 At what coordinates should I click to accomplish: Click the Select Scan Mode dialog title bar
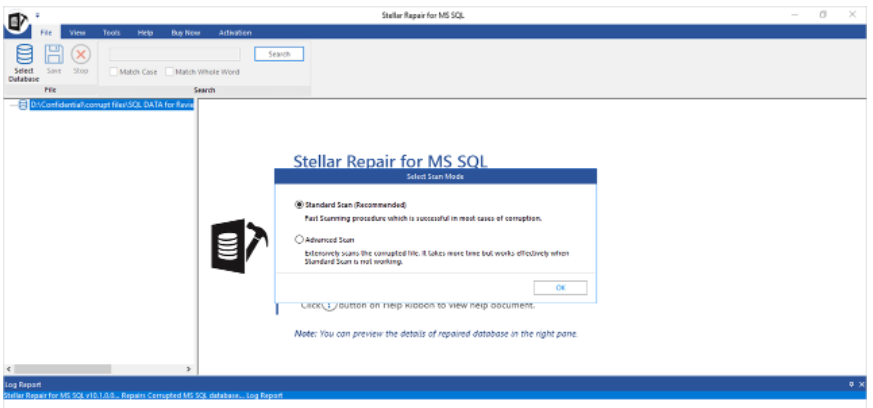435,176
